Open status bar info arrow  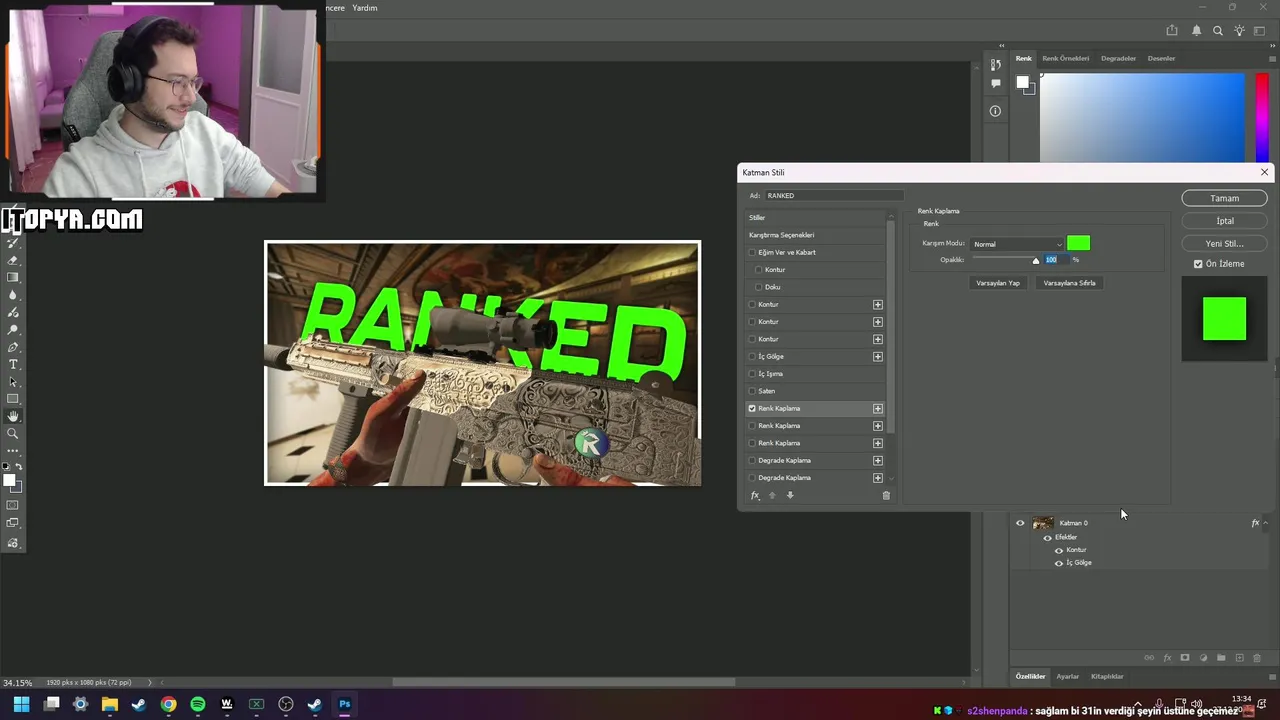150,682
